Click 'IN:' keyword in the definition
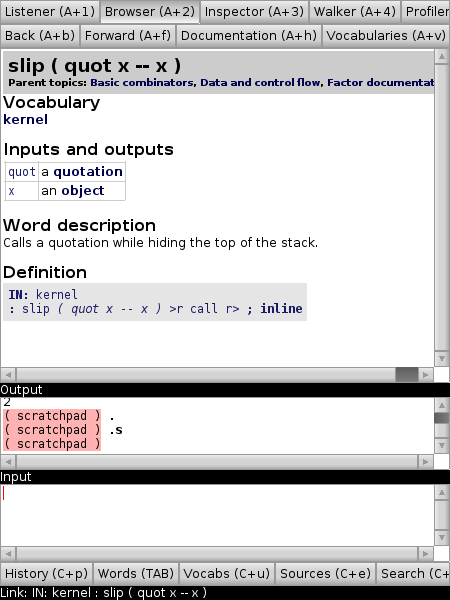The image size is (450, 600). click(x=18, y=295)
